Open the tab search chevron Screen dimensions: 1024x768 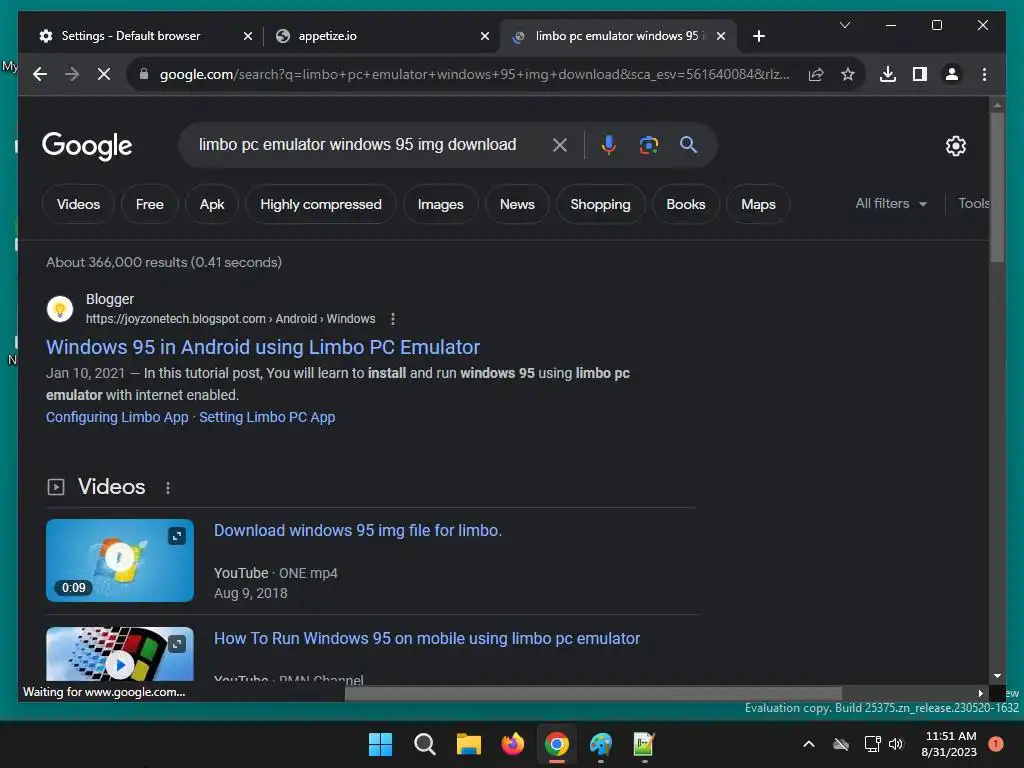(844, 25)
